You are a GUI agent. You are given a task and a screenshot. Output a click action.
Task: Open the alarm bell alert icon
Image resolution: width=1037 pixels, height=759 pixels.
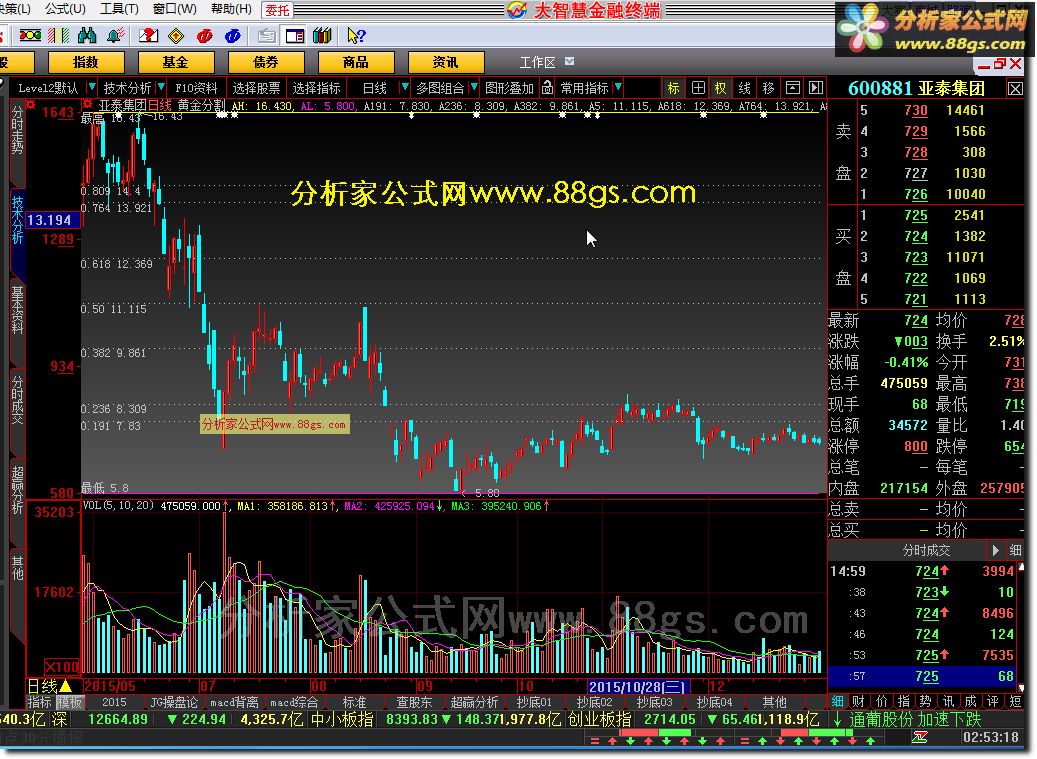pos(115,36)
